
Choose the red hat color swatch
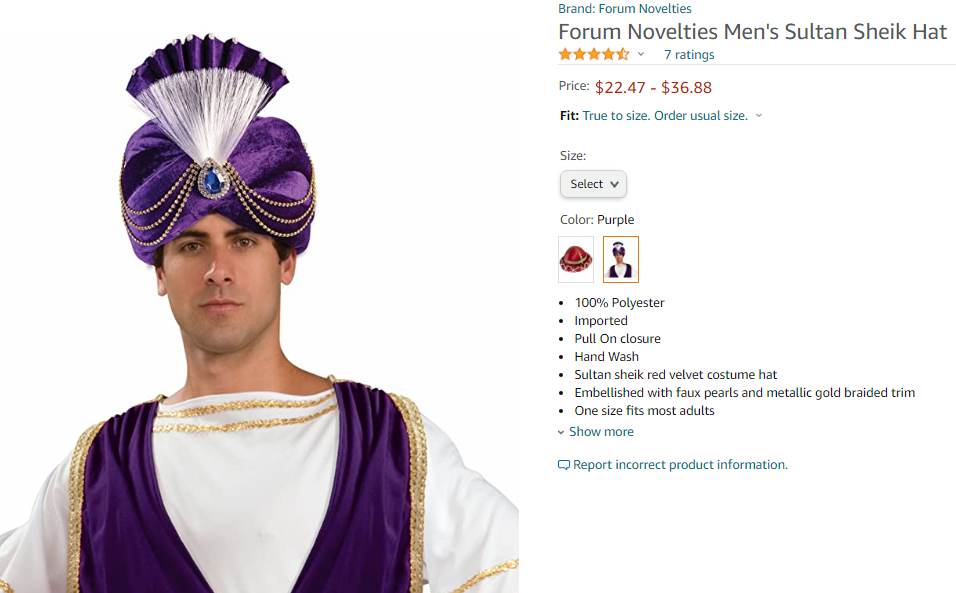pos(576,259)
